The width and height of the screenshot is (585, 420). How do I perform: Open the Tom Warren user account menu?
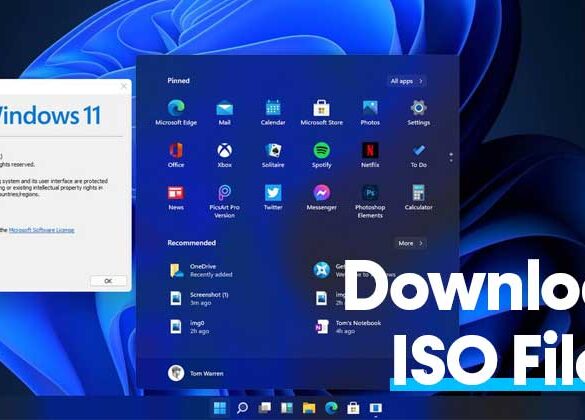(x=196, y=373)
